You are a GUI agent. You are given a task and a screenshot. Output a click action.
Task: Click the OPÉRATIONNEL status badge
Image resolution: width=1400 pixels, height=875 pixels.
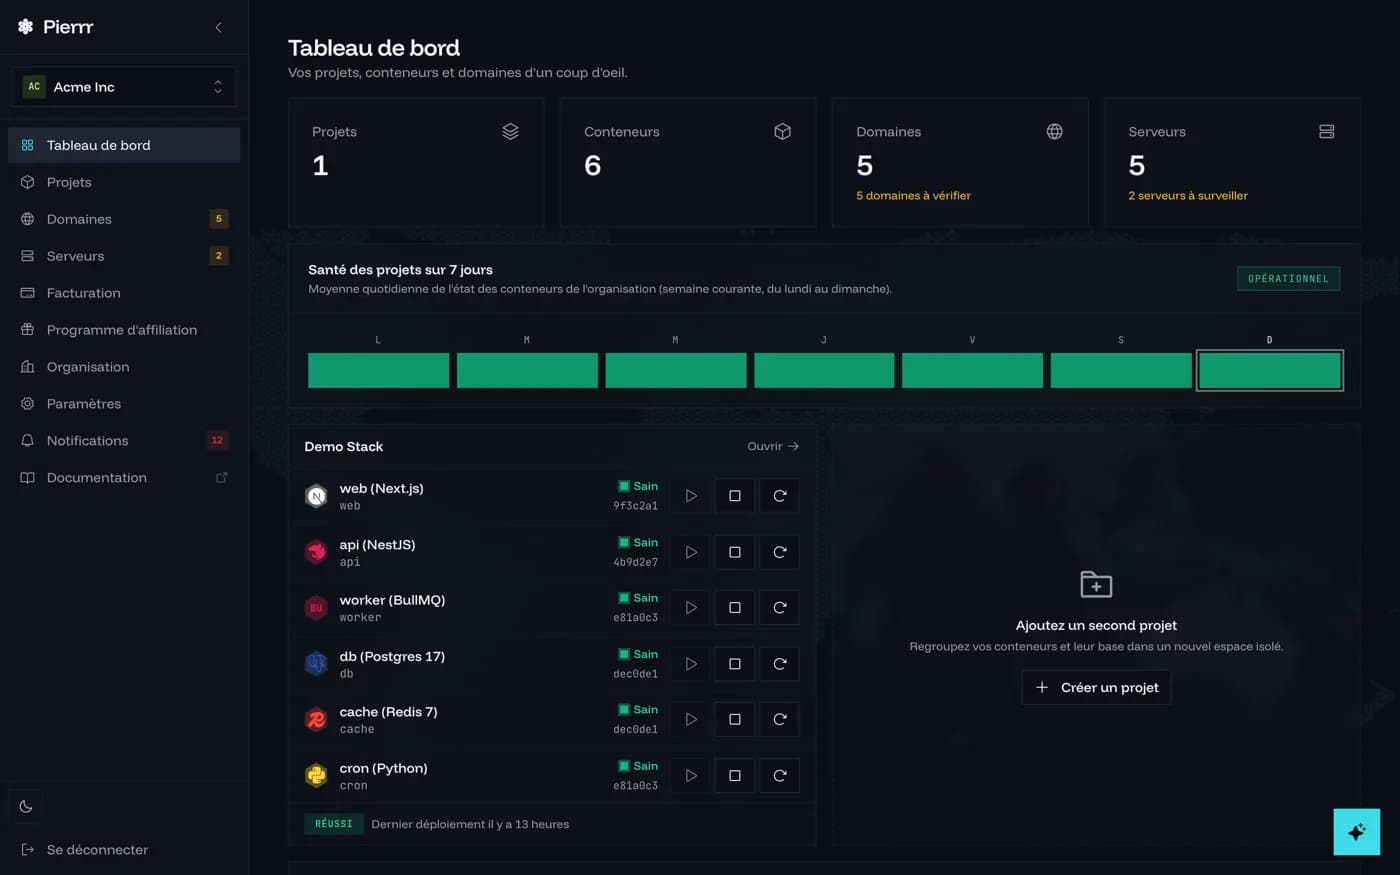[1288, 278]
